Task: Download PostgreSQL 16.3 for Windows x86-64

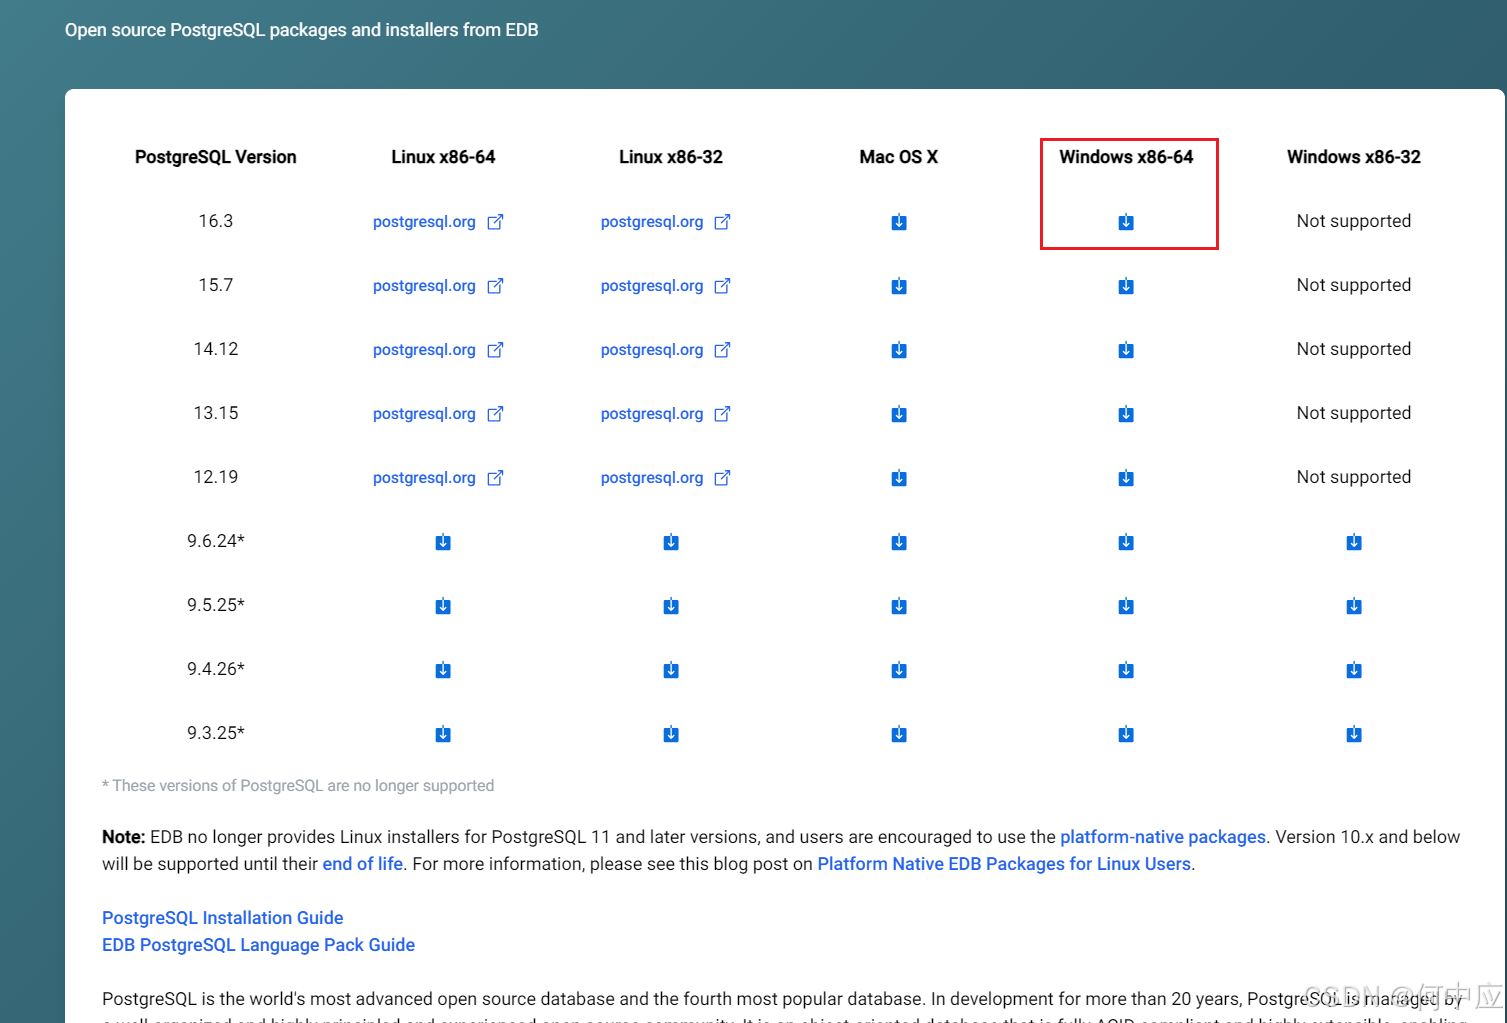Action: tap(1126, 222)
